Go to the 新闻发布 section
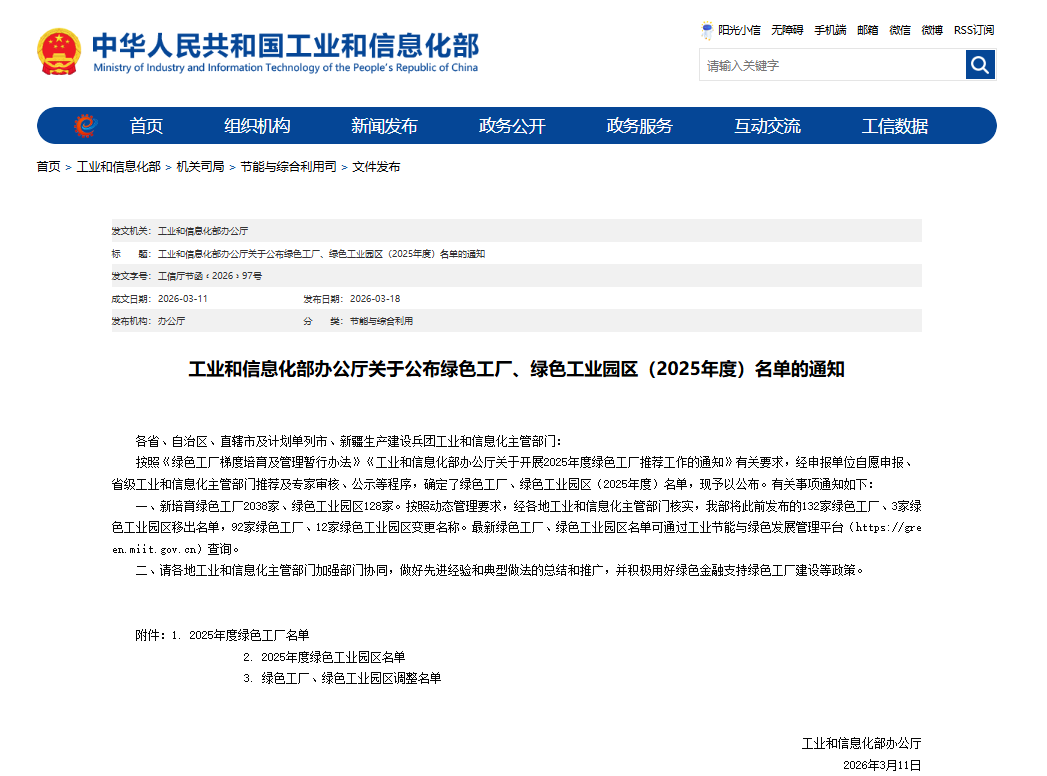The height and width of the screenshot is (776, 1047). [x=384, y=126]
